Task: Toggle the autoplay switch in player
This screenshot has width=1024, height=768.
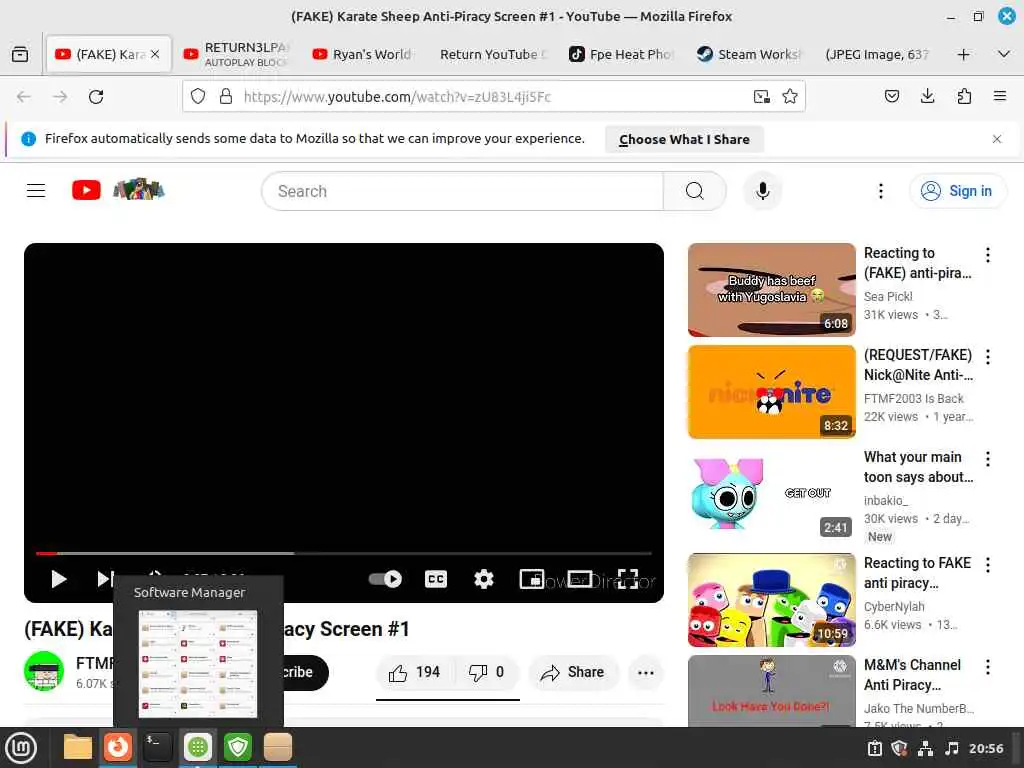Action: coord(385,579)
